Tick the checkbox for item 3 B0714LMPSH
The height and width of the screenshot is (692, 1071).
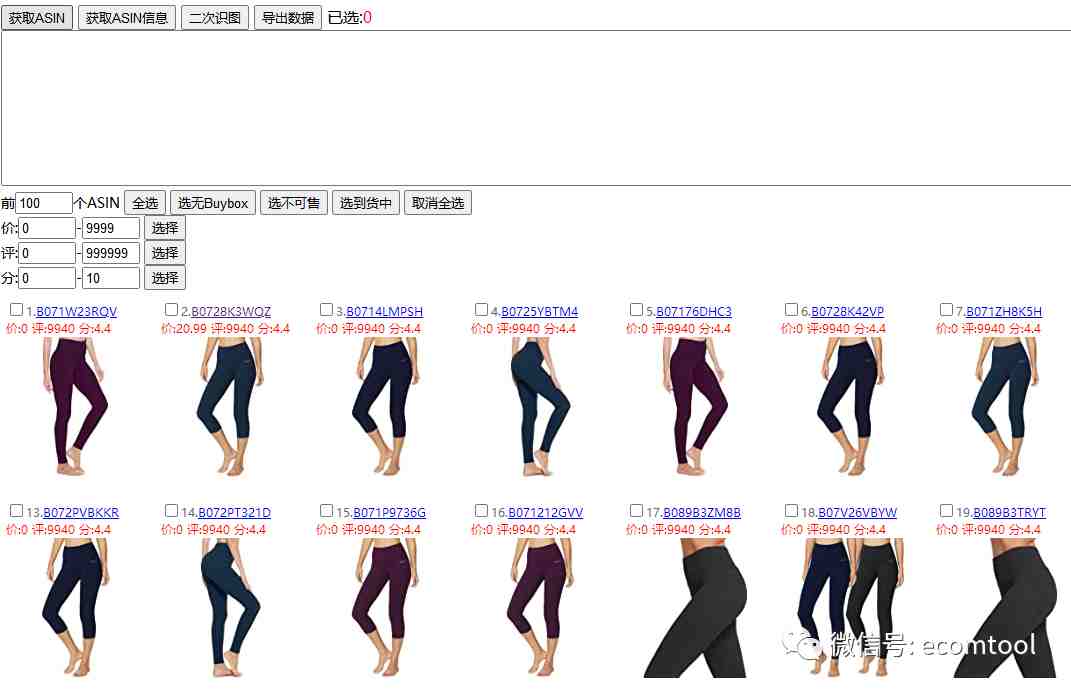pos(326,309)
